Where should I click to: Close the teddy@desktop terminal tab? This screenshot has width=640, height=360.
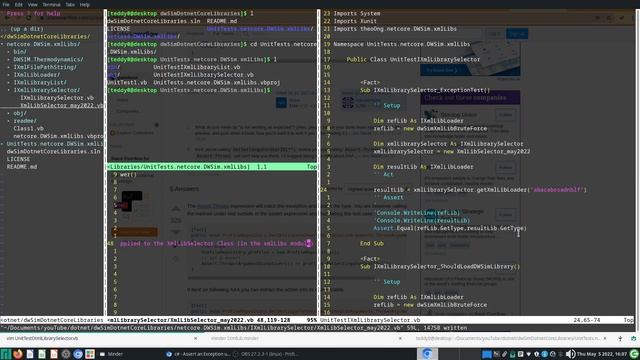605,338
